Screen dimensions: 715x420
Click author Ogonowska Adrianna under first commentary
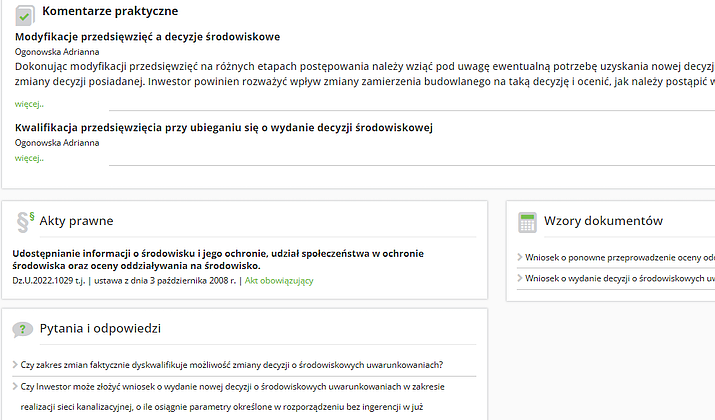point(57,51)
